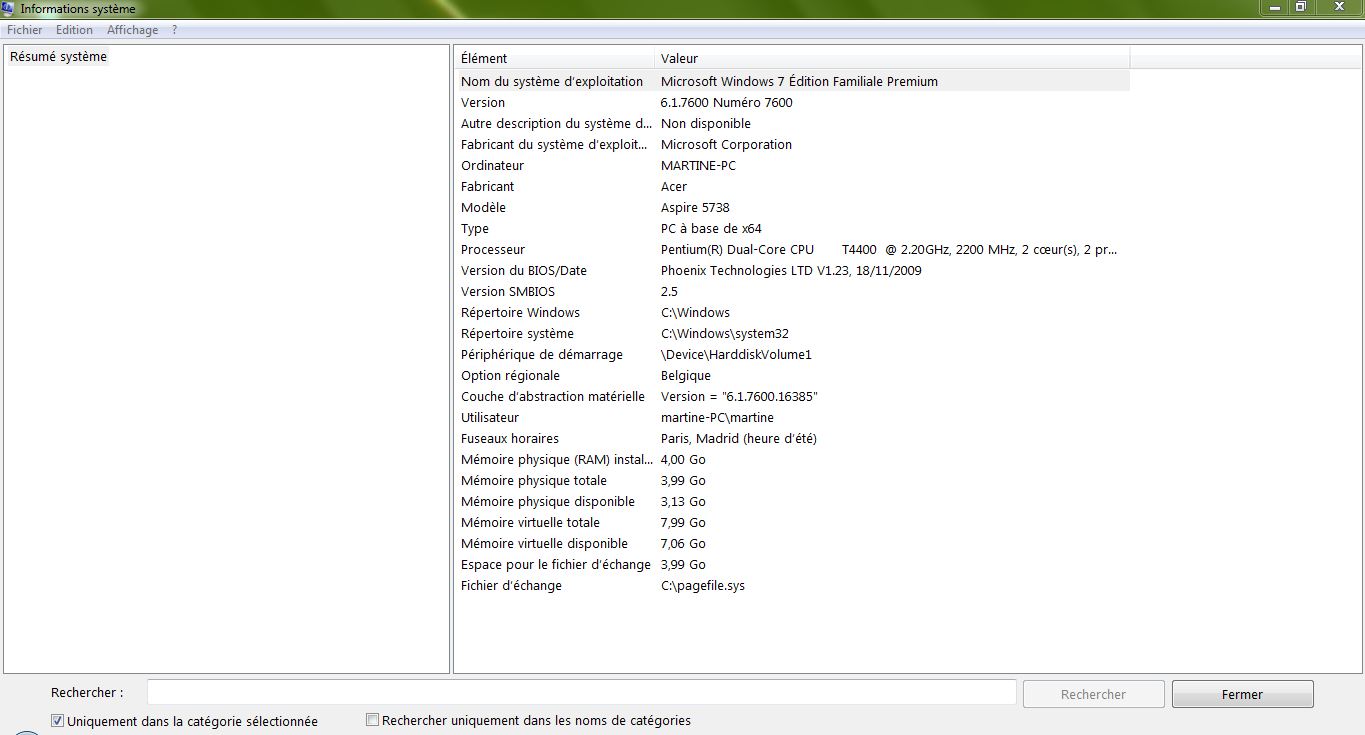Open the Edition menu
1365x735 pixels.
(74, 30)
